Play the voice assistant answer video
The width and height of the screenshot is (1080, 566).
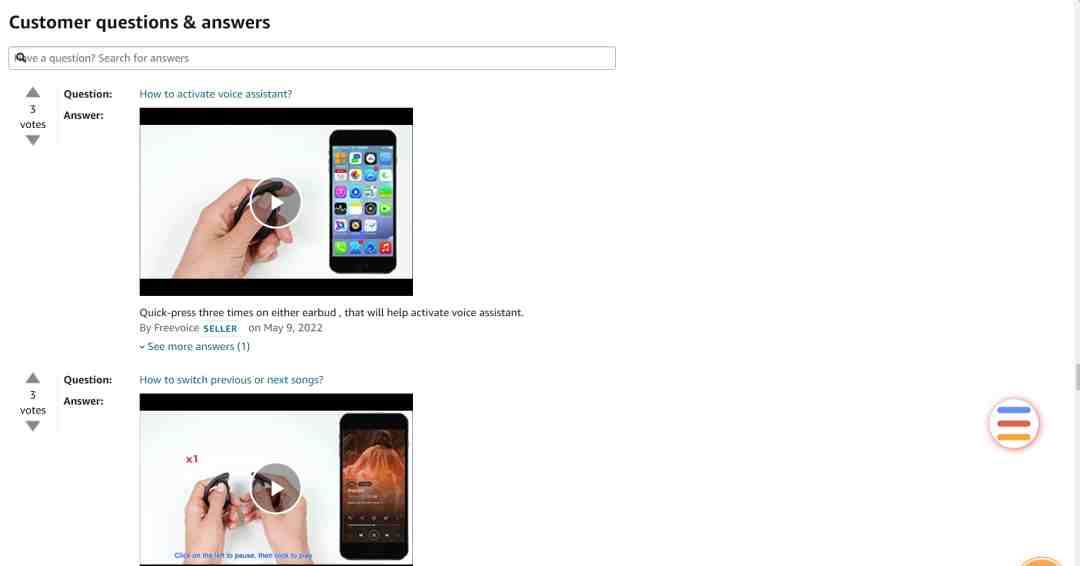coord(276,202)
